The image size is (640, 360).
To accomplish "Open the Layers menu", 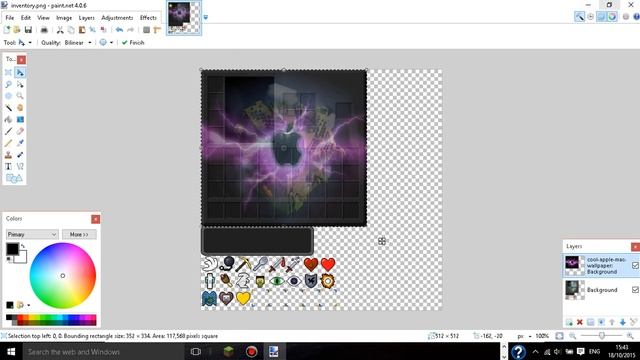I will click(x=86, y=18).
